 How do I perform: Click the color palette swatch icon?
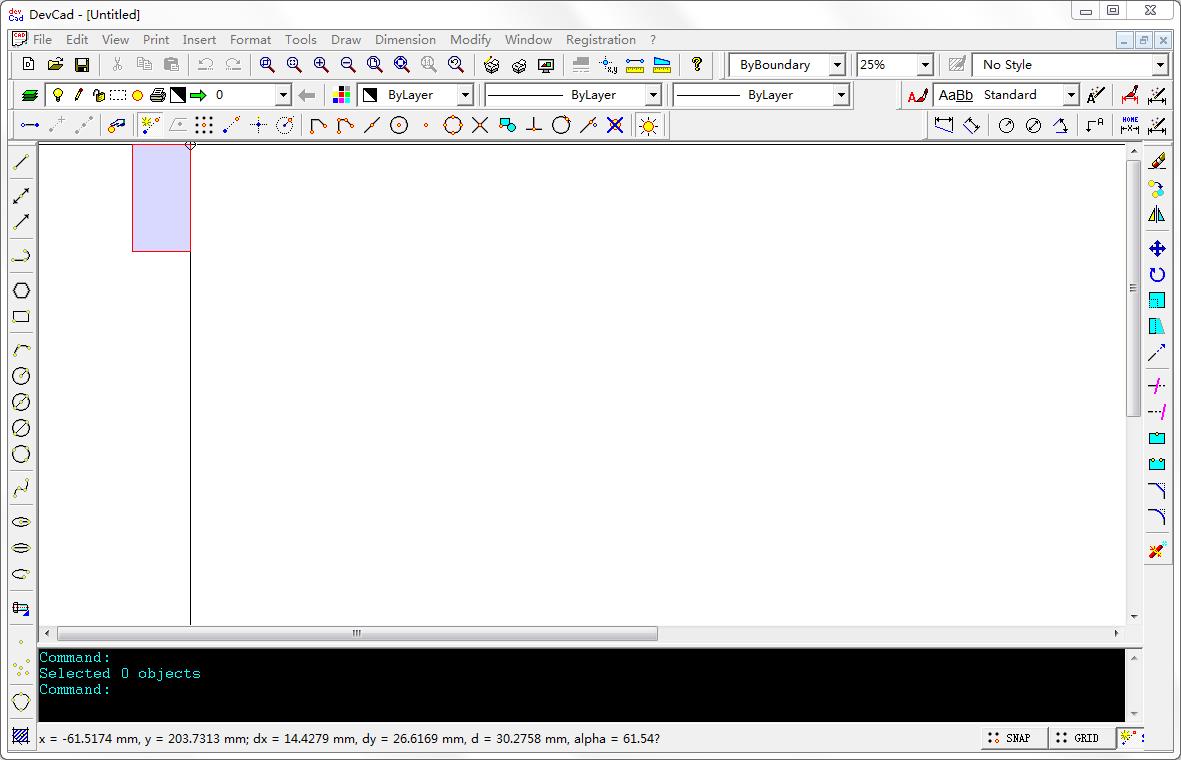342,95
